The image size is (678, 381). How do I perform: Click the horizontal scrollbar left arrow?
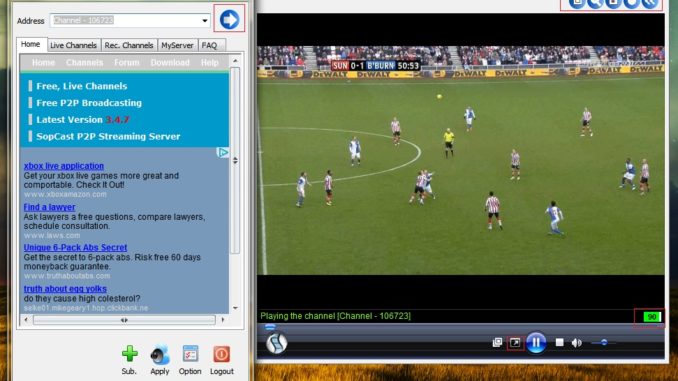click(x=26, y=320)
